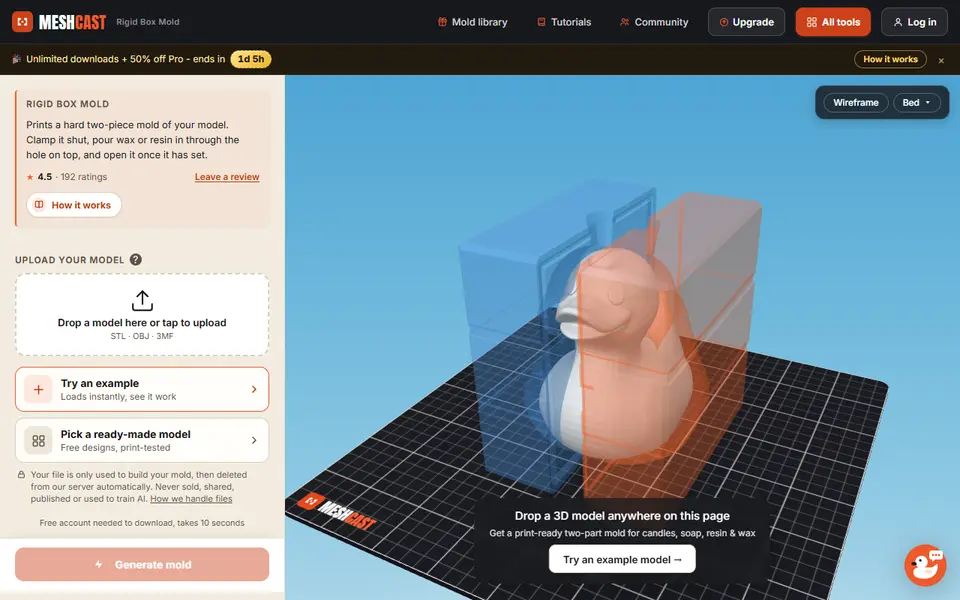Click 'Free account needed to download' note
Screen dimensions: 960x600
pos(142,523)
